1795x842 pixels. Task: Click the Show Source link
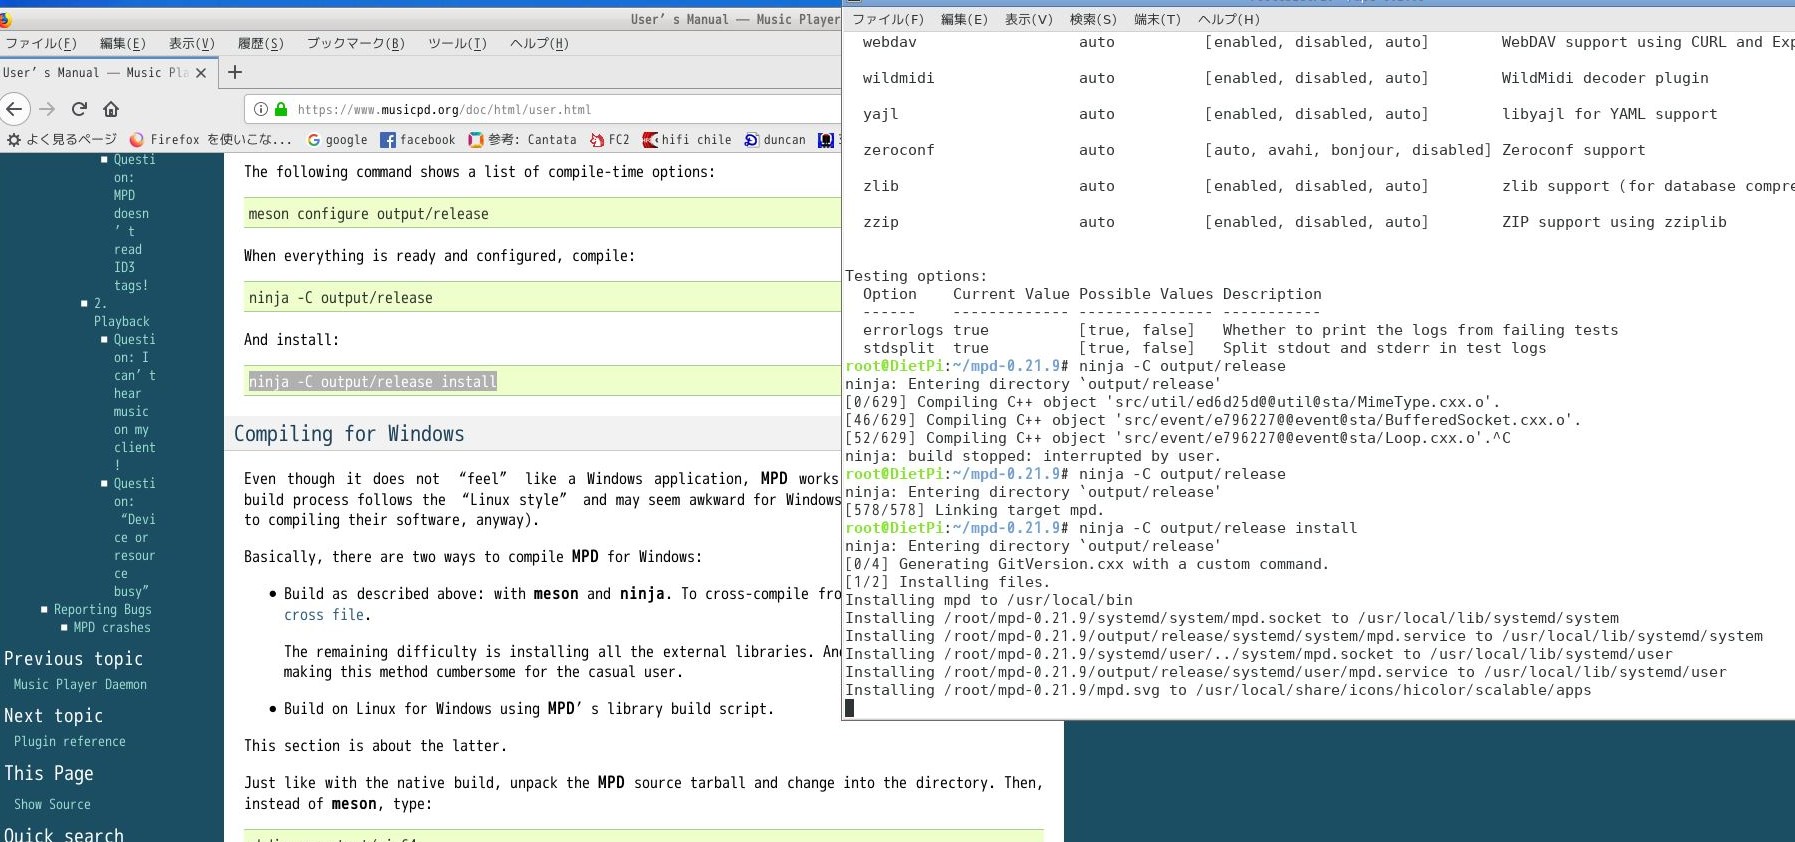(x=52, y=804)
